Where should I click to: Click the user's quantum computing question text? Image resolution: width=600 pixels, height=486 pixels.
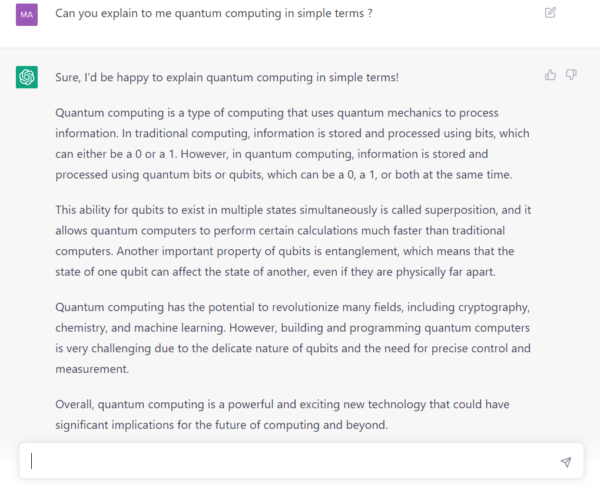[214, 13]
